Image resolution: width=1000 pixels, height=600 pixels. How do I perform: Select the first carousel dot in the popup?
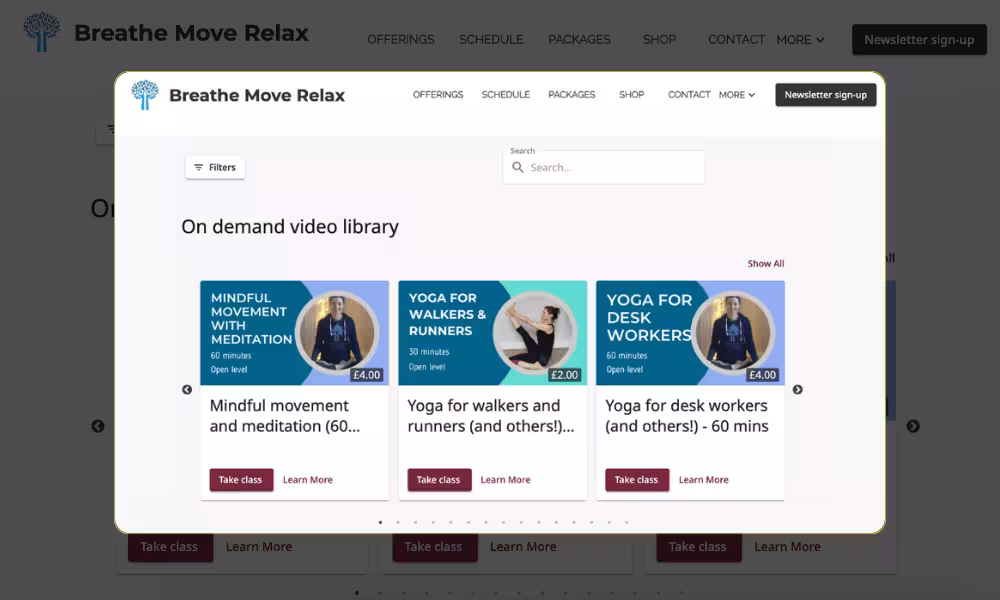pyautogui.click(x=381, y=522)
